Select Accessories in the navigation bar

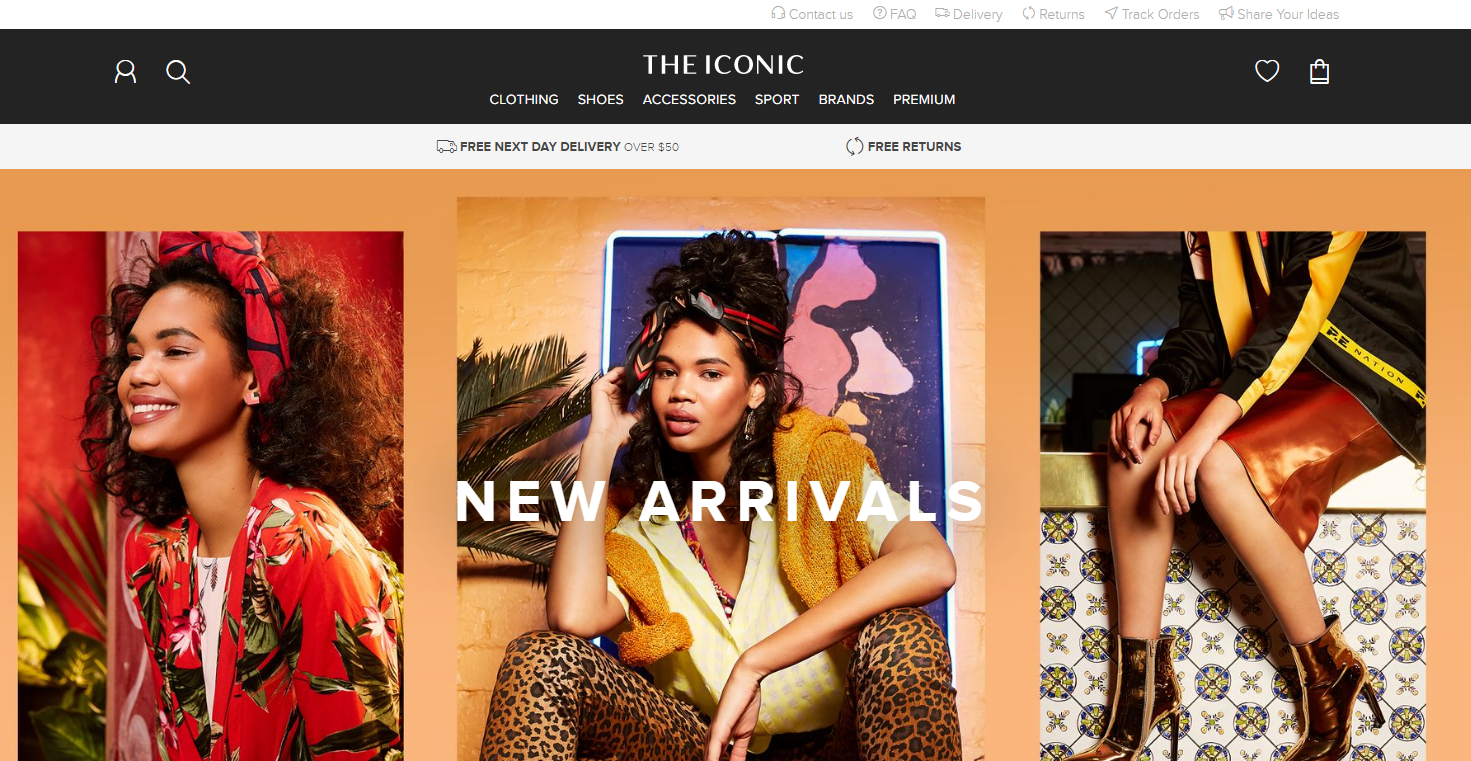coord(689,99)
